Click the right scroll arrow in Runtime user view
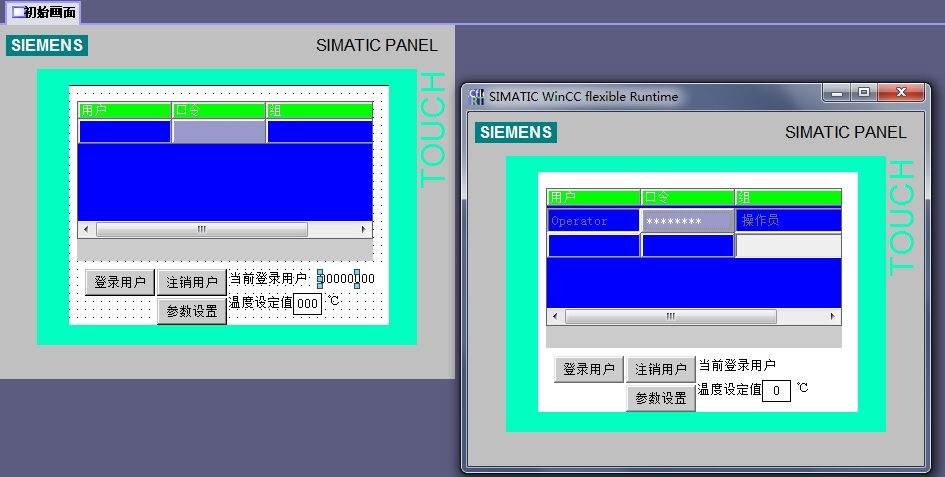 tap(833, 316)
